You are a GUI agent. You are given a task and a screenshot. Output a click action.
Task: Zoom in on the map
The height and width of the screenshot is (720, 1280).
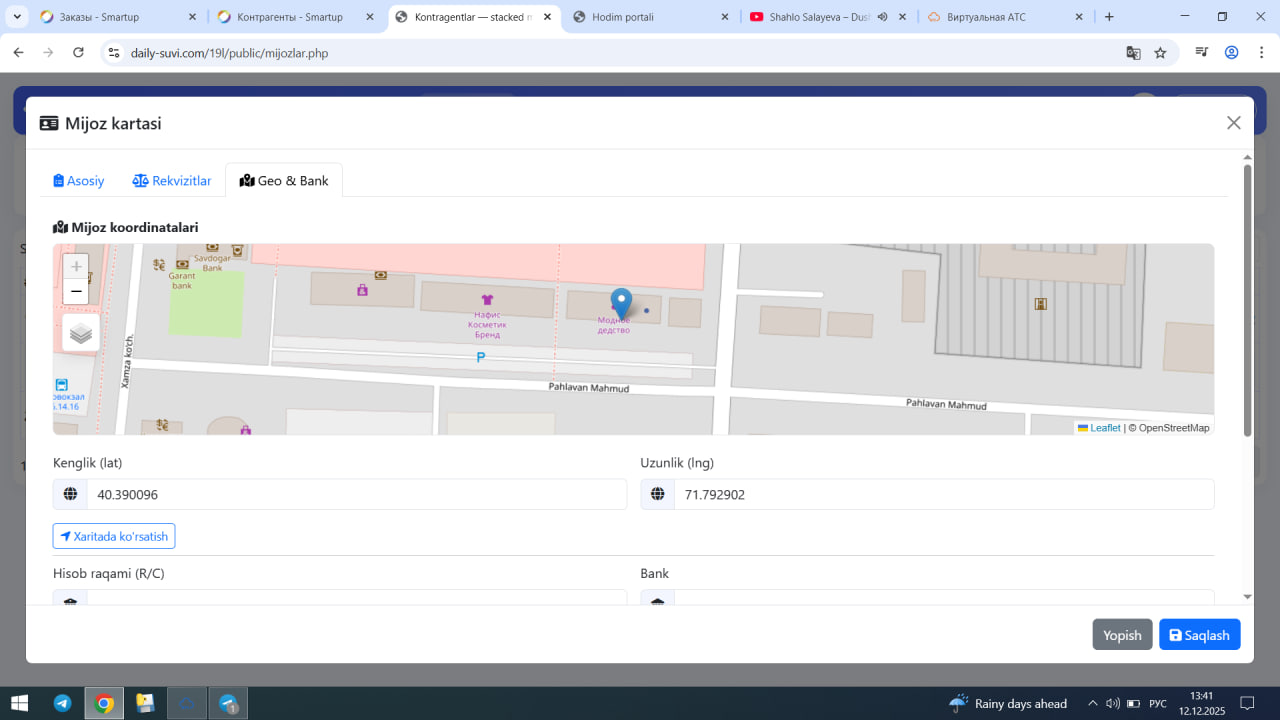click(x=76, y=267)
